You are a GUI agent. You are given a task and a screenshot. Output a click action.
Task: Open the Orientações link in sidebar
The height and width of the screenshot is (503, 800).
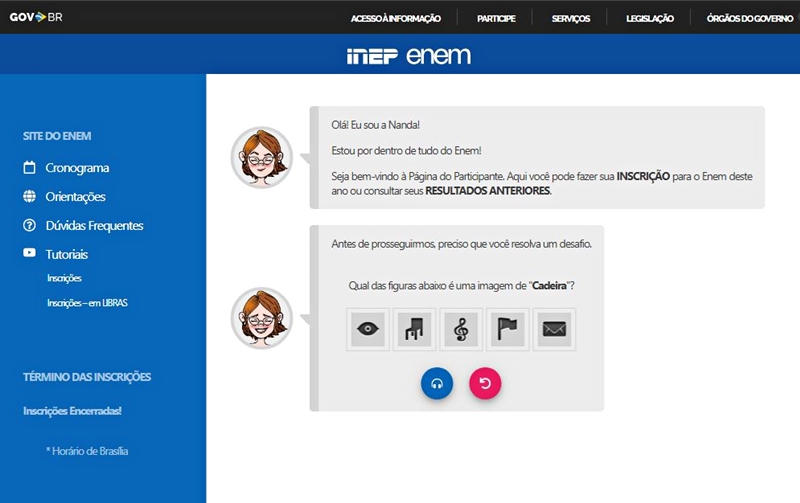pyautogui.click(x=76, y=197)
